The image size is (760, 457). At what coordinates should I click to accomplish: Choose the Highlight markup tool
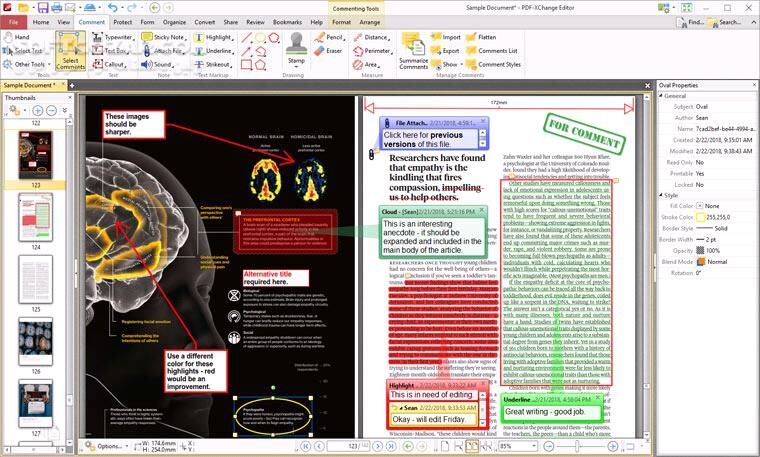(x=217, y=36)
